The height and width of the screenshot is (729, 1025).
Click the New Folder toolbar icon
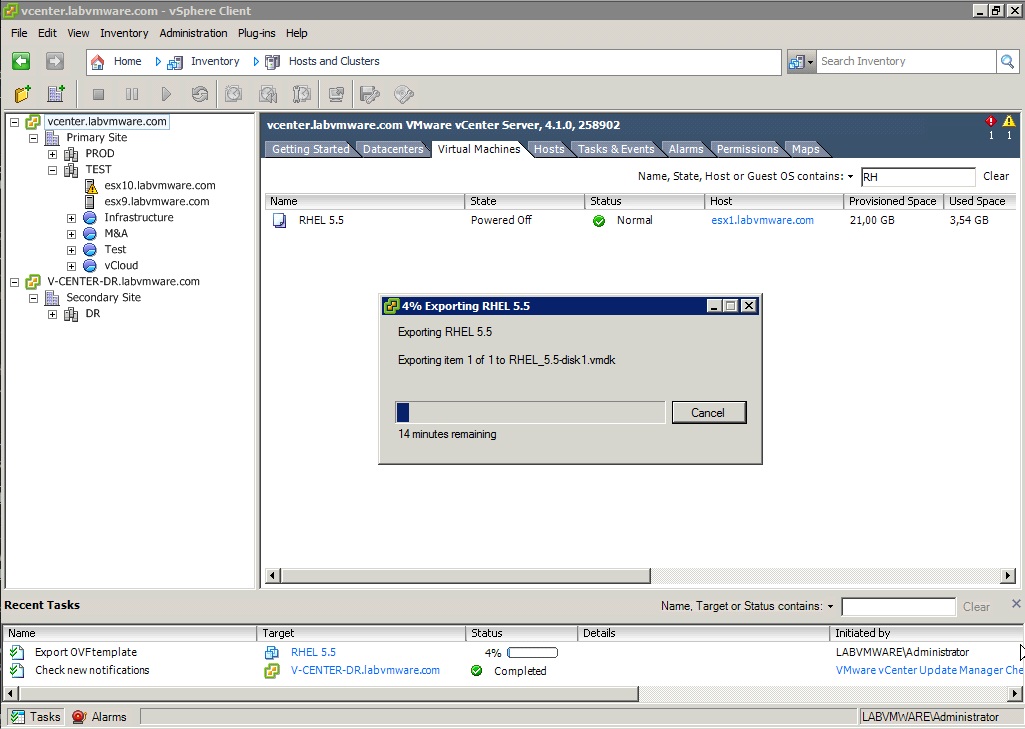click(23, 94)
